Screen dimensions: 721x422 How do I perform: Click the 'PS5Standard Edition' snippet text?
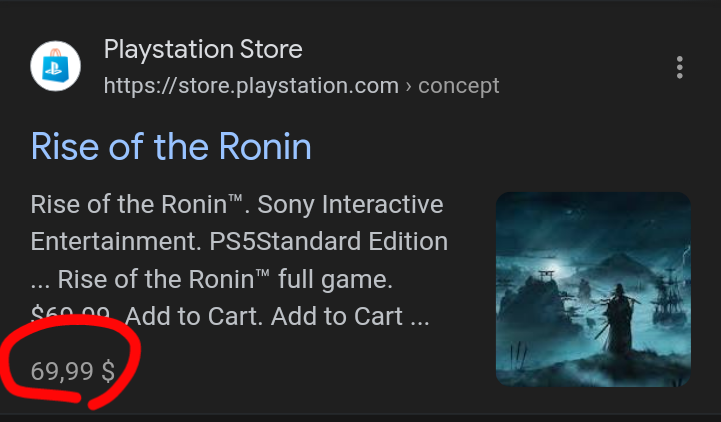click(x=328, y=241)
